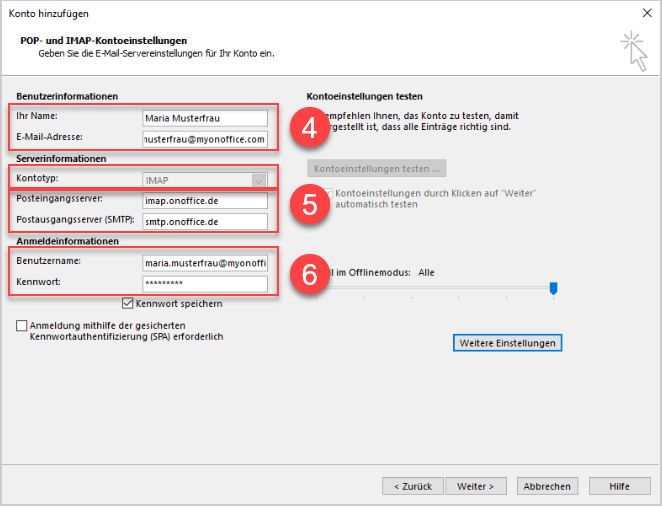The height and width of the screenshot is (507, 662).
Task: Toggle automatic account test on Weiter checkbox
Action: point(326,192)
